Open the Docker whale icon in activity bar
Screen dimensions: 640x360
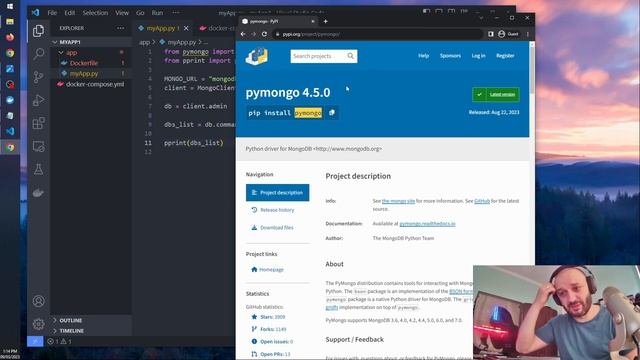click(x=38, y=192)
